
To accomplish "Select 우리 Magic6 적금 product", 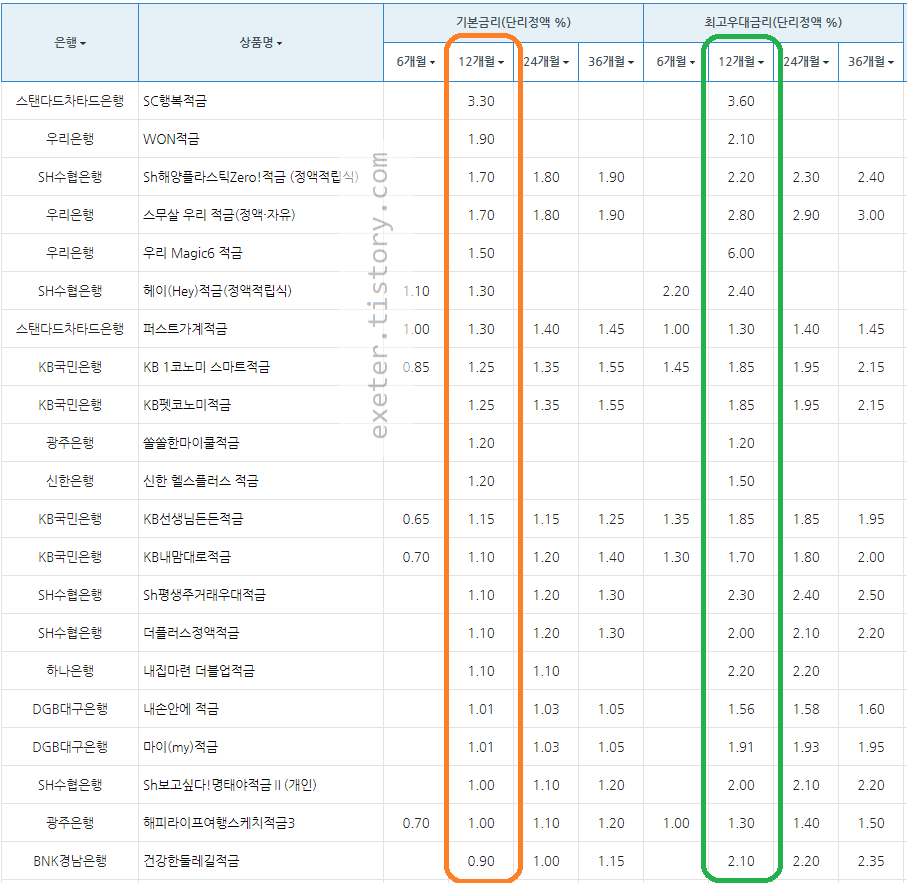I will click(193, 253).
